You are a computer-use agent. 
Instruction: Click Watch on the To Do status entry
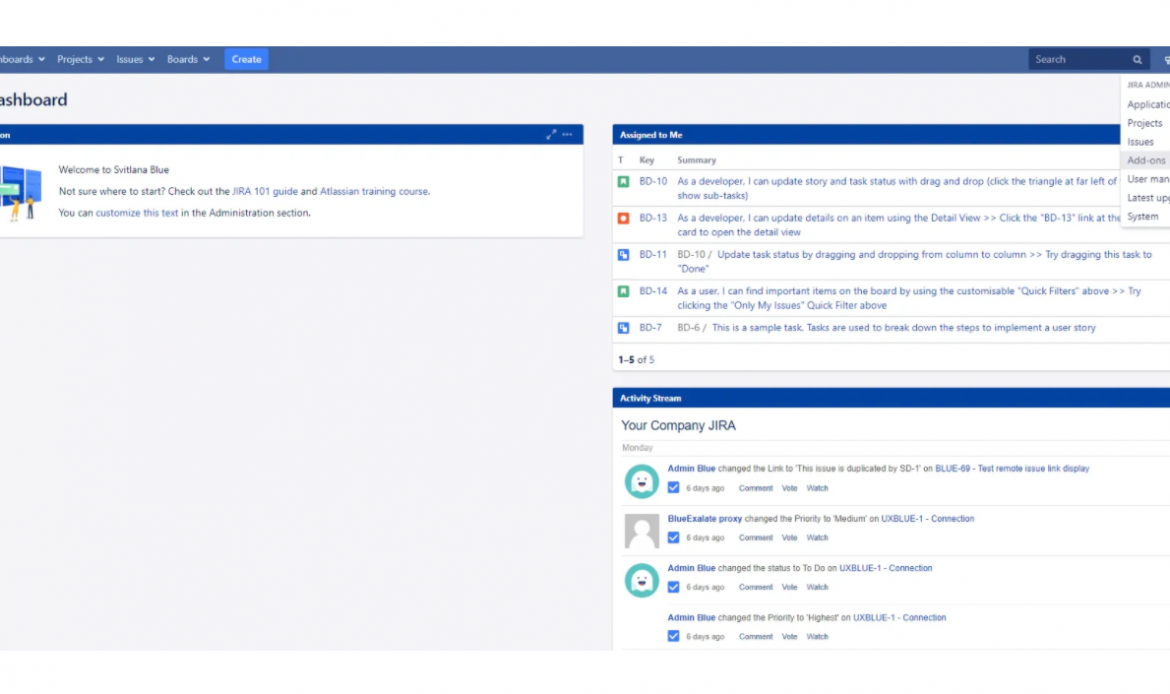click(x=817, y=587)
